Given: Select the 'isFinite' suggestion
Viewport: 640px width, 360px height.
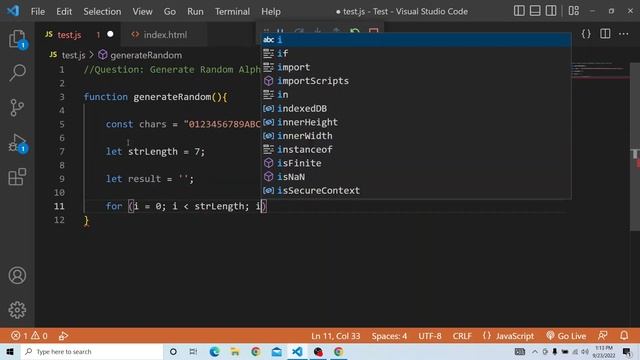Looking at the screenshot, I should coord(416,163).
